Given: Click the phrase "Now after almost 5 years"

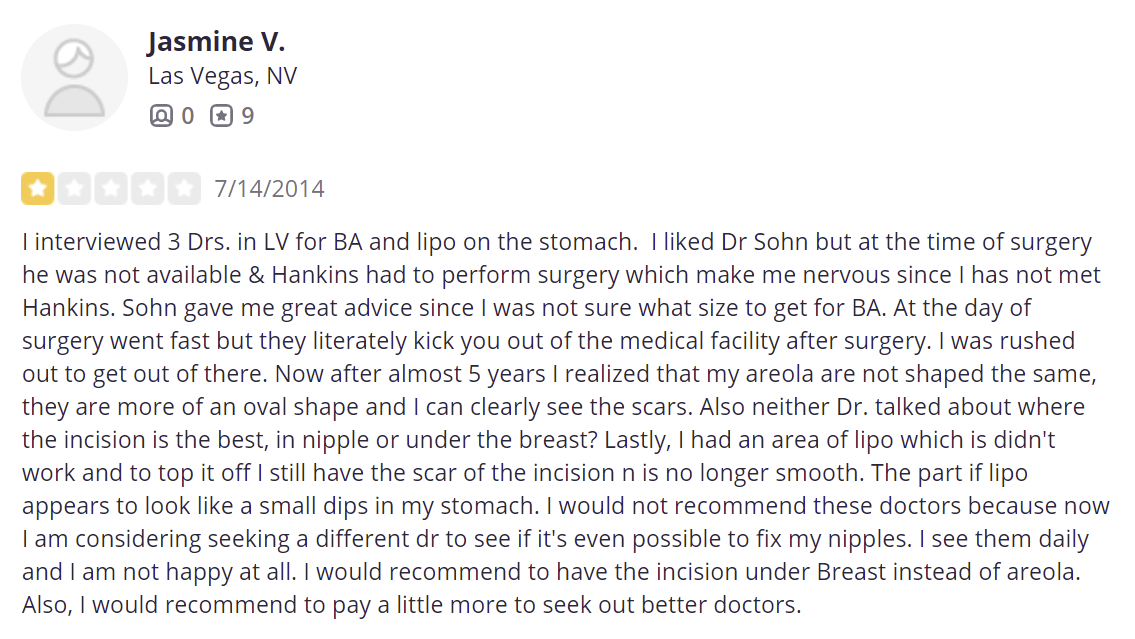Looking at the screenshot, I should [410, 373].
